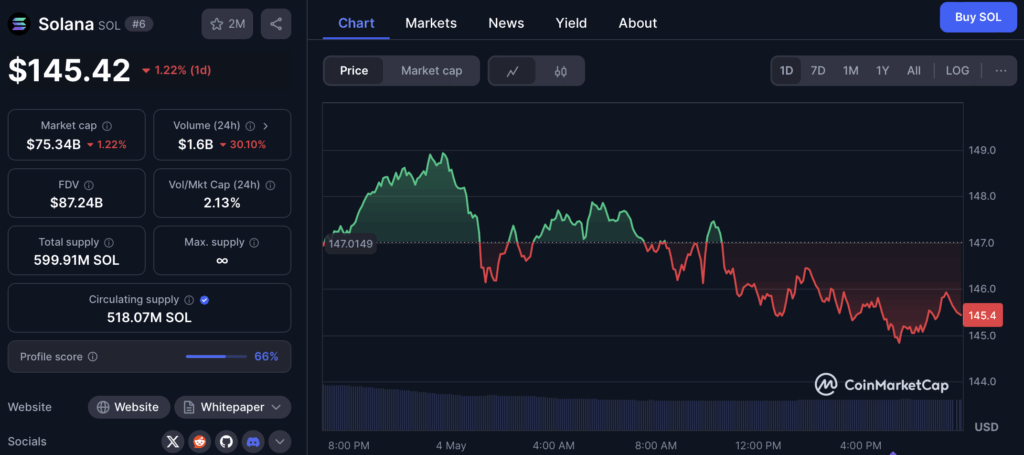Open Profile score info icon
This screenshot has height=455, width=1024.
(x=93, y=356)
